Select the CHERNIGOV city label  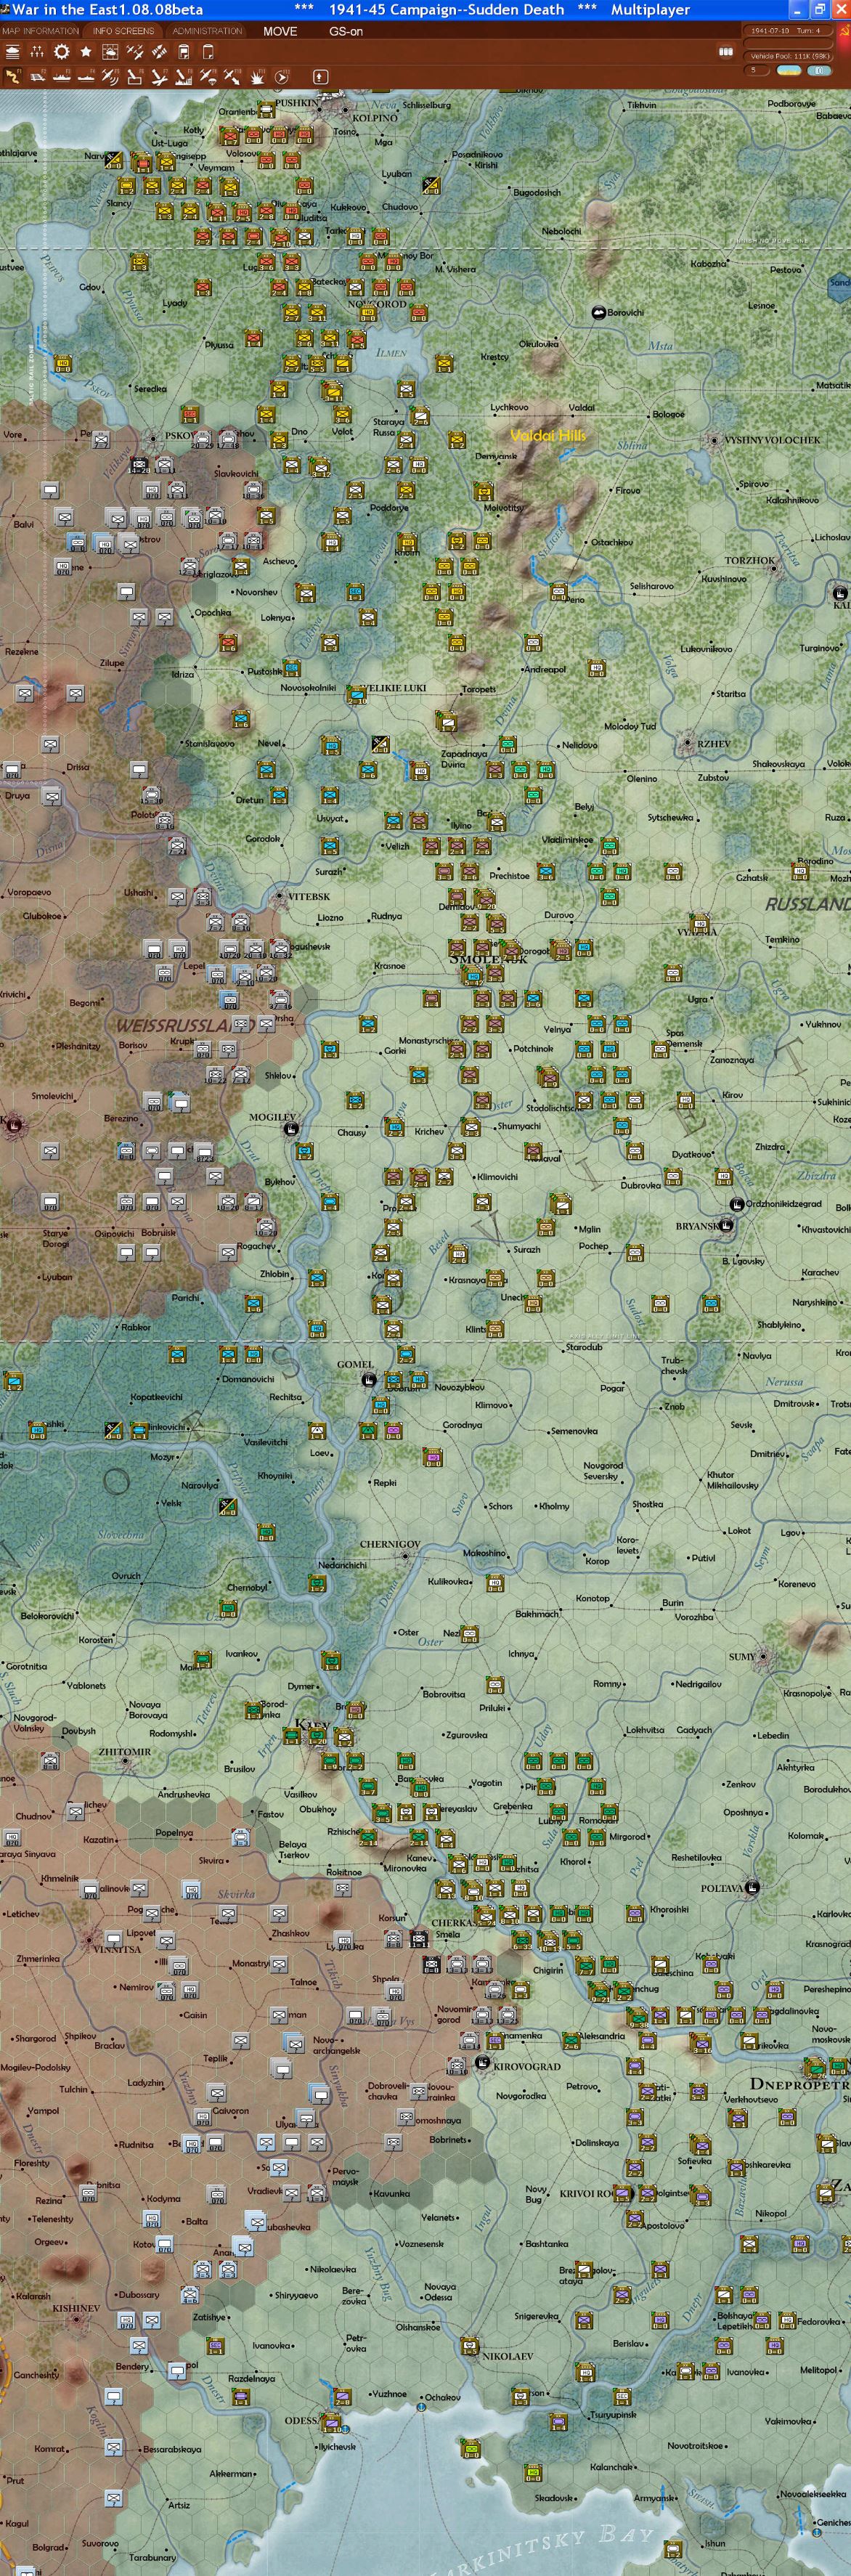[390, 1544]
